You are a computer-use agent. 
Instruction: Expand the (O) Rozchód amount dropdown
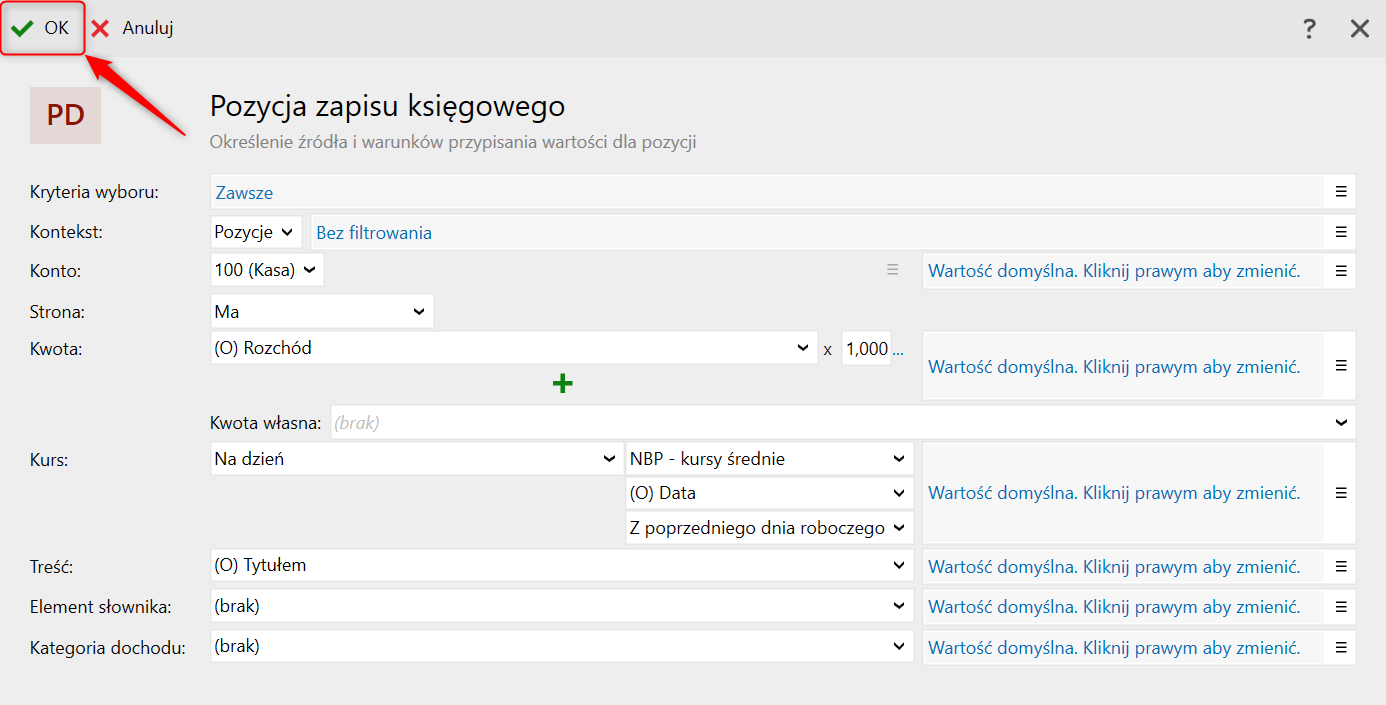tap(514, 348)
